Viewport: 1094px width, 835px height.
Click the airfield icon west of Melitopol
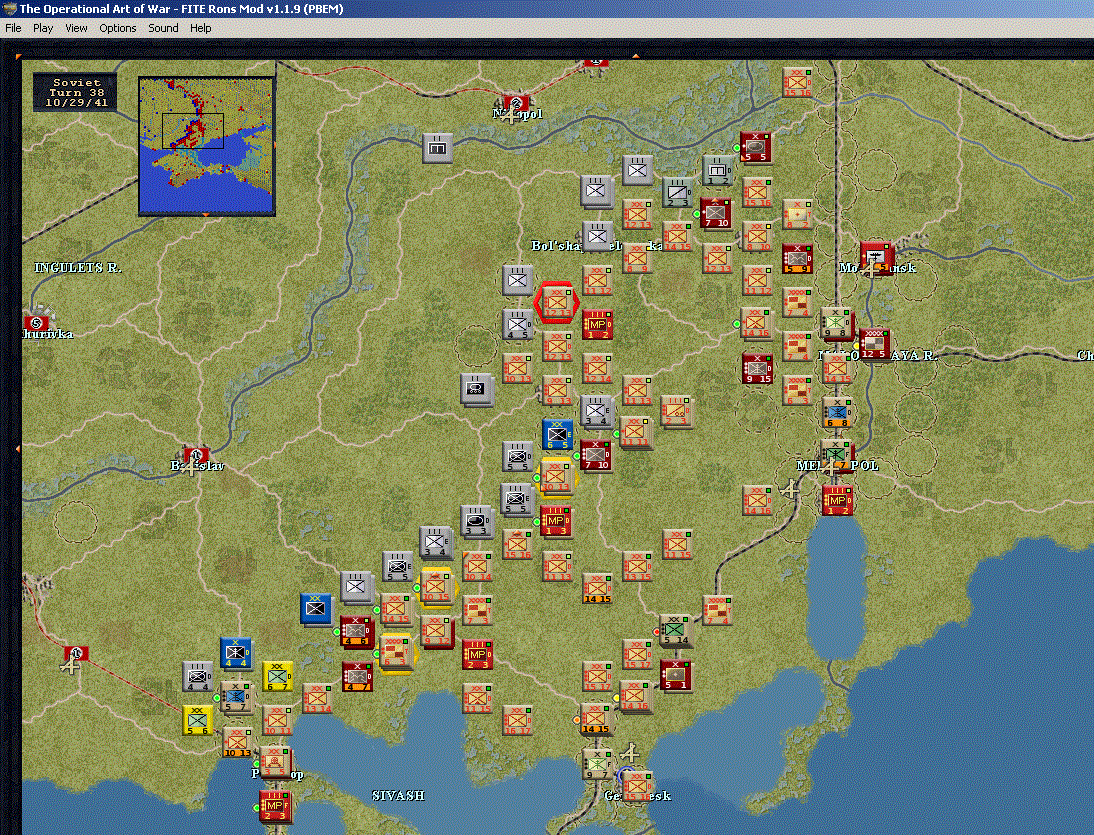pos(789,489)
